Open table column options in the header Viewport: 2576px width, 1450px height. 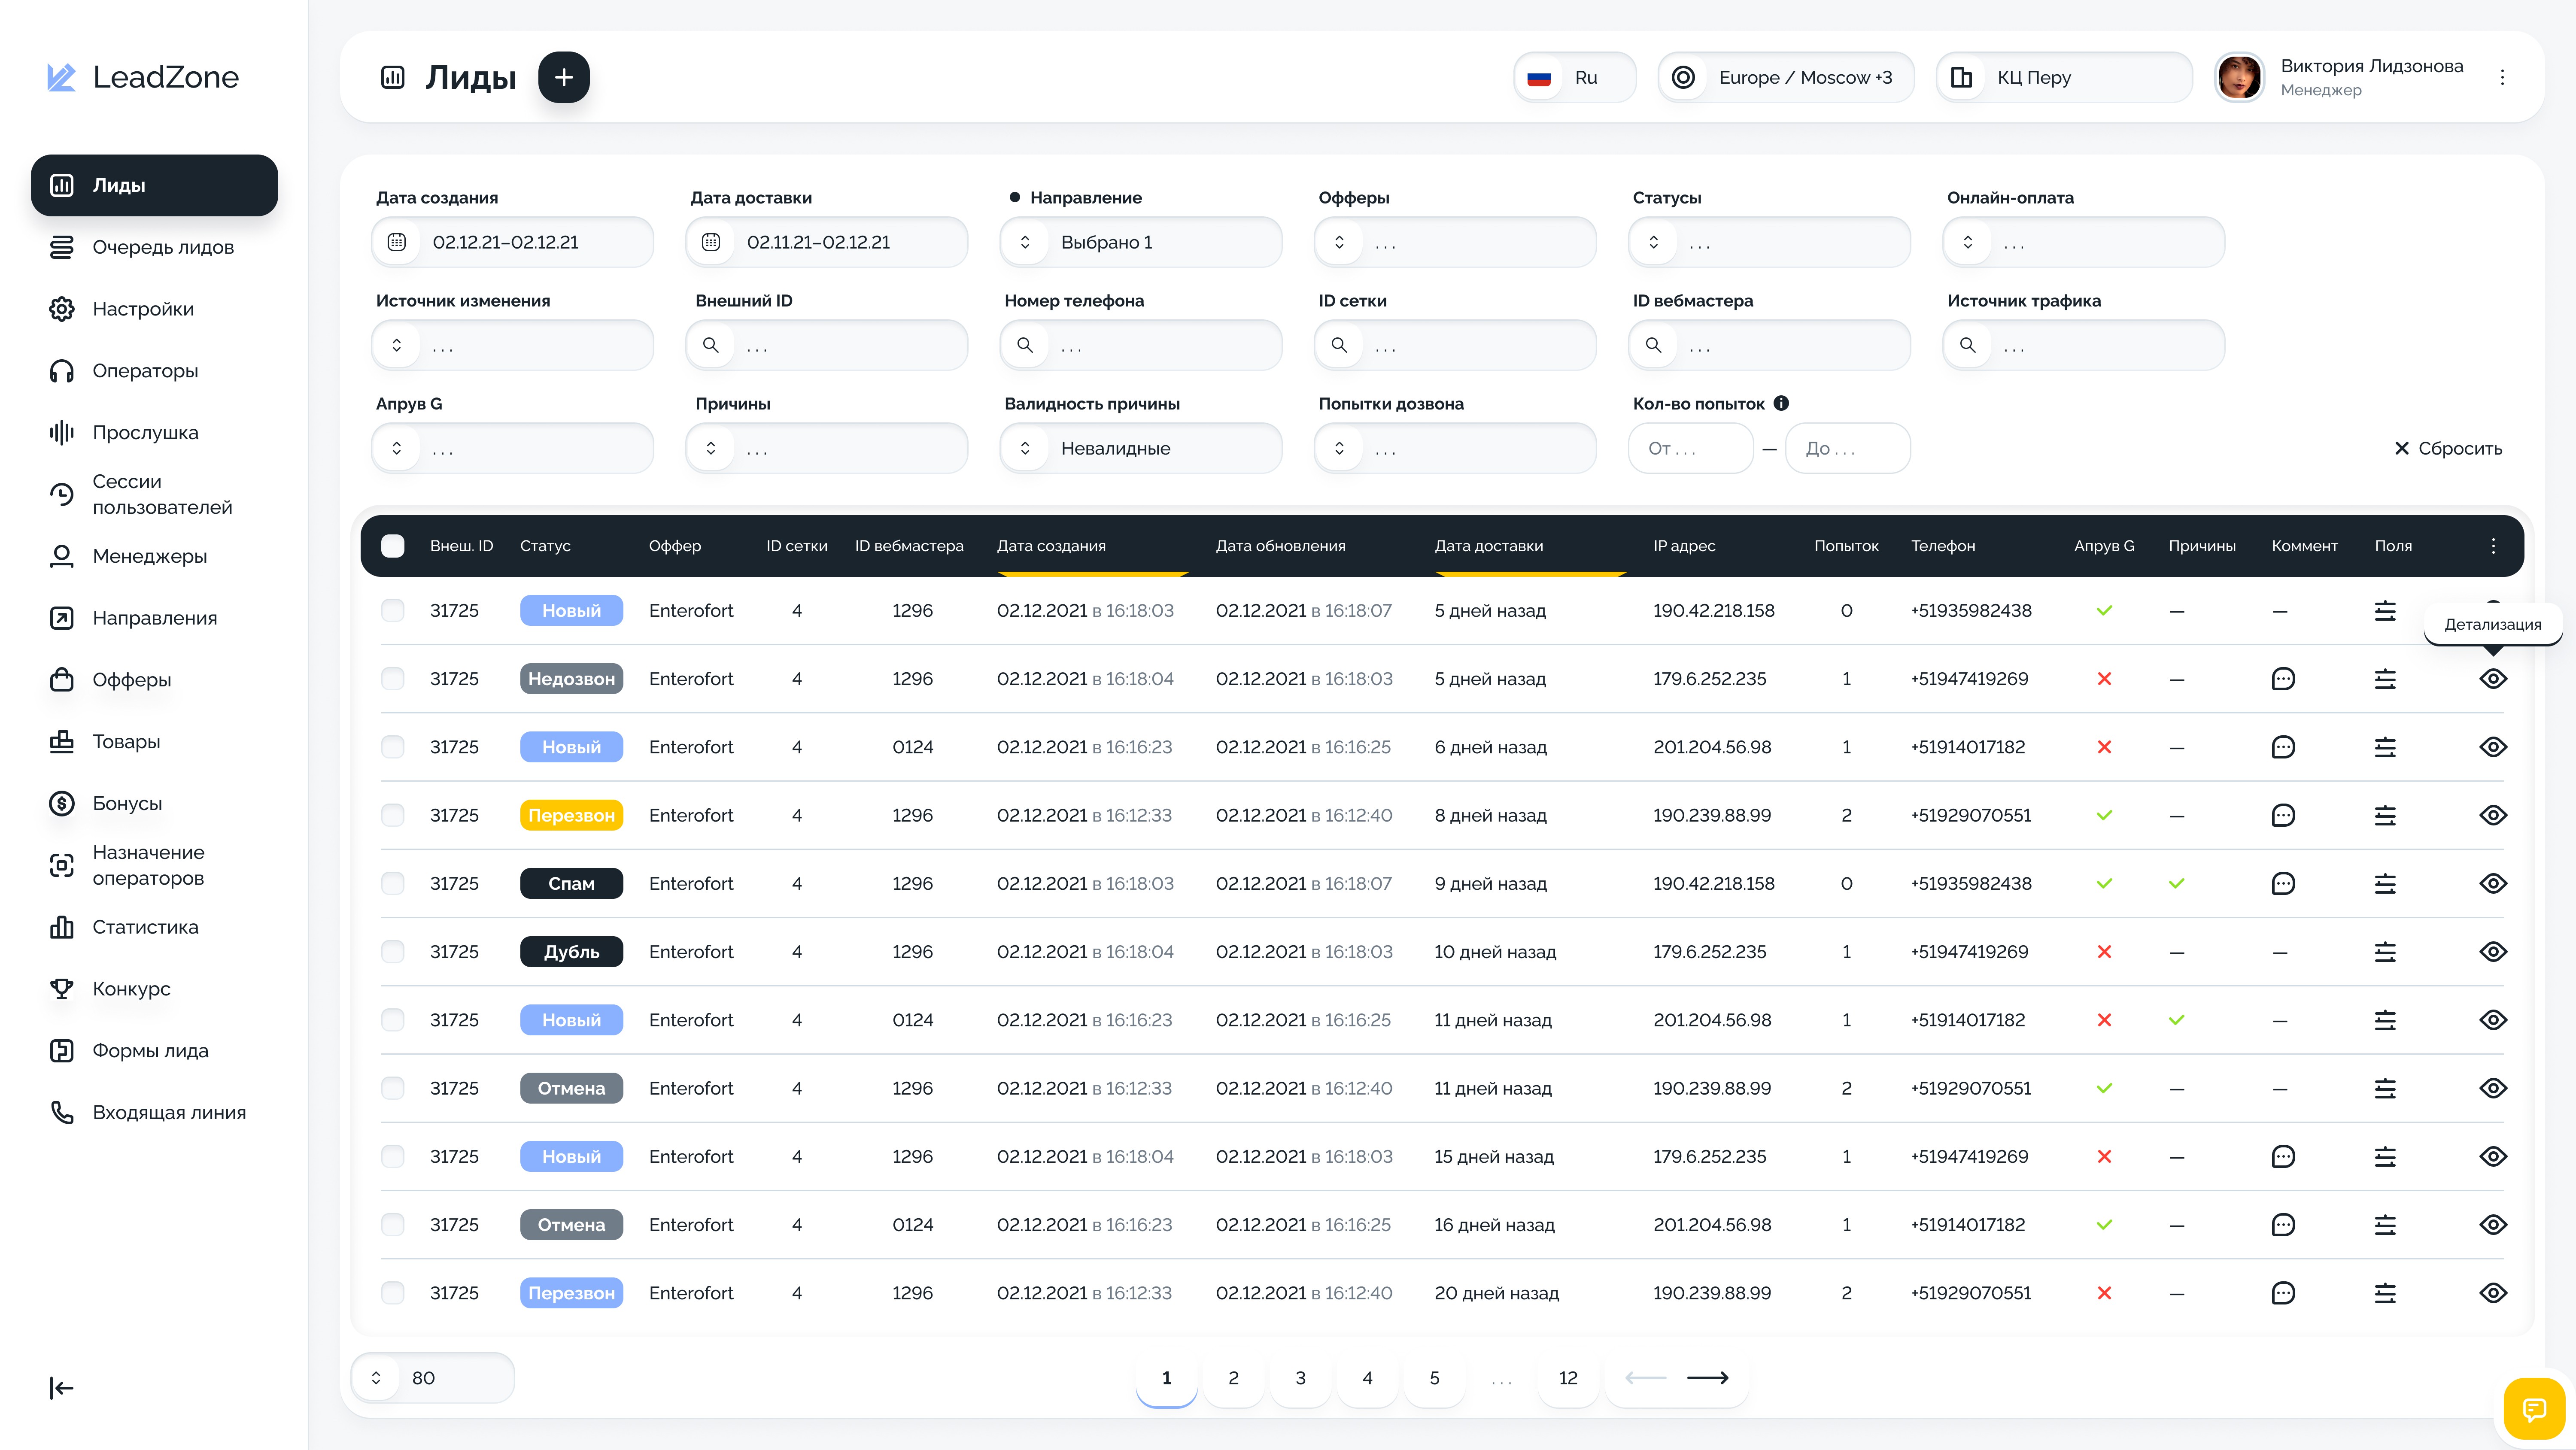[2493, 546]
